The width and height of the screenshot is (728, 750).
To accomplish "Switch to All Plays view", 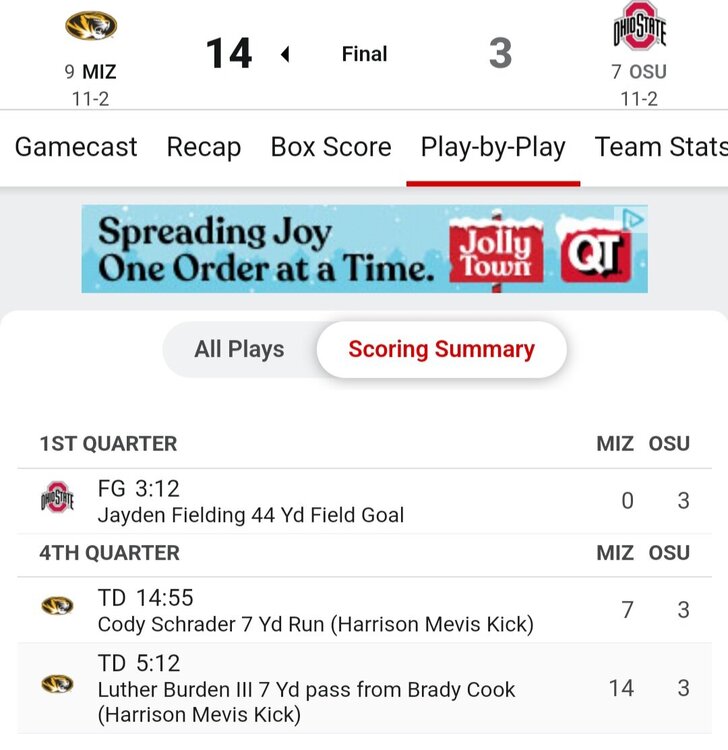I will coord(239,349).
